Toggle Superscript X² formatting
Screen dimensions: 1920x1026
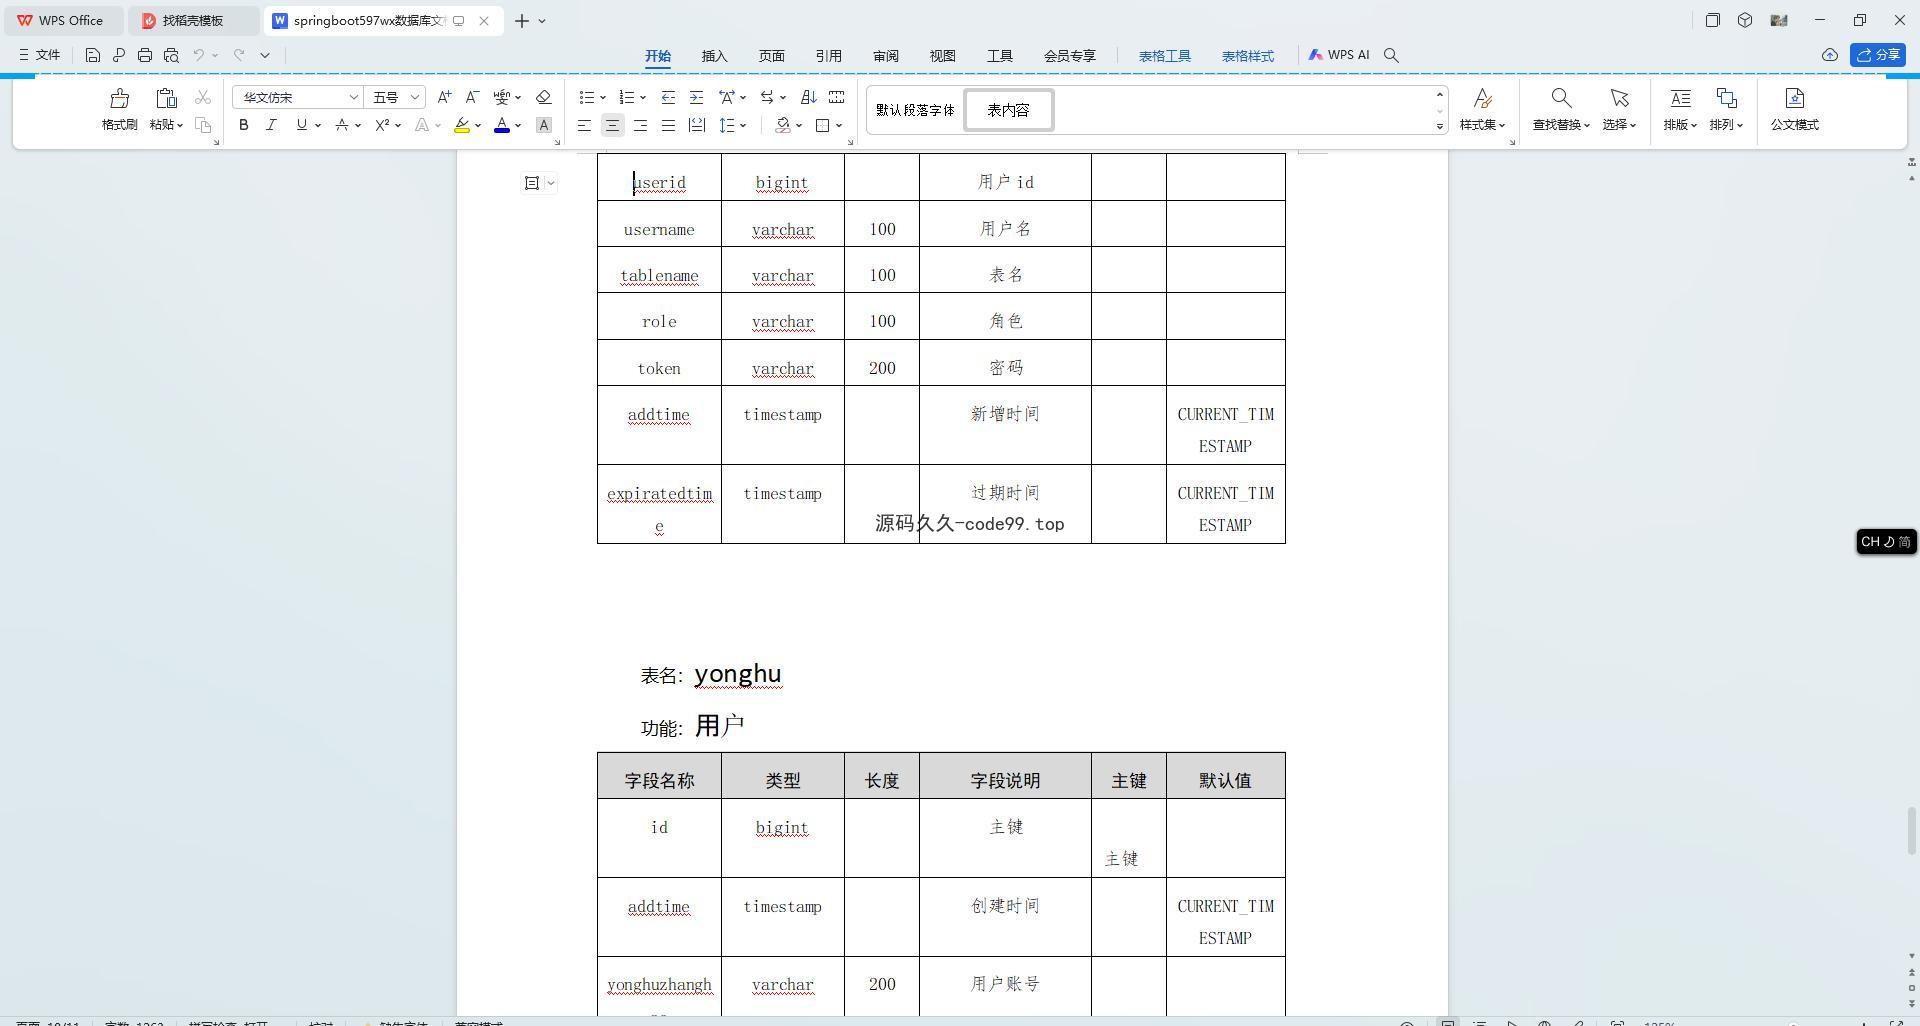coord(382,125)
